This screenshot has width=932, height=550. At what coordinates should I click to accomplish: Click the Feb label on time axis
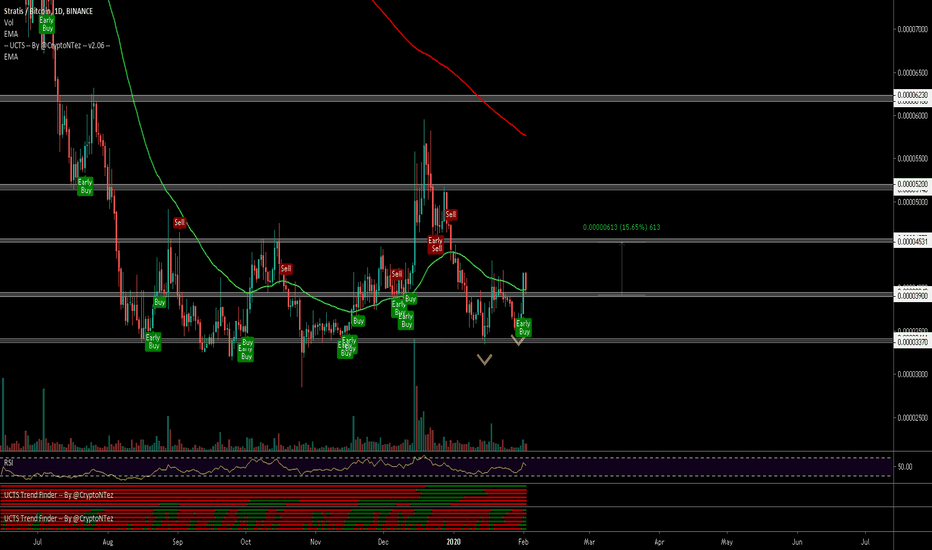coord(523,542)
